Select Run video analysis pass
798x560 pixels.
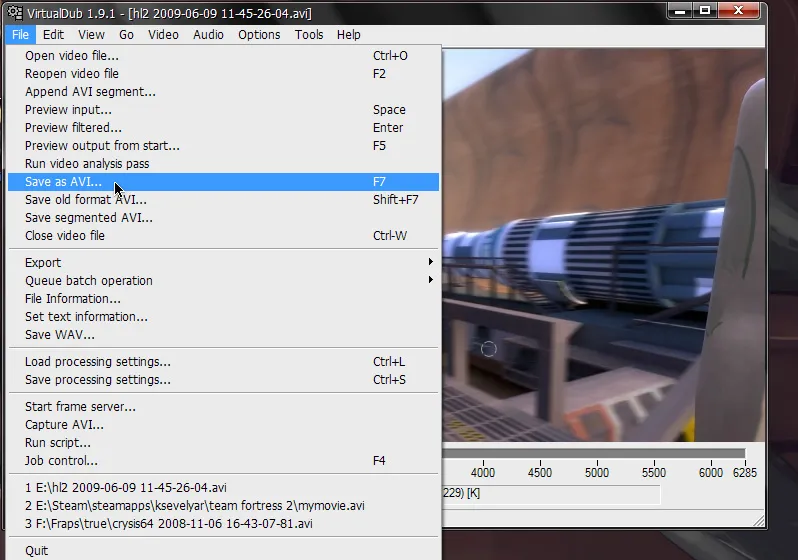[x=223, y=163]
